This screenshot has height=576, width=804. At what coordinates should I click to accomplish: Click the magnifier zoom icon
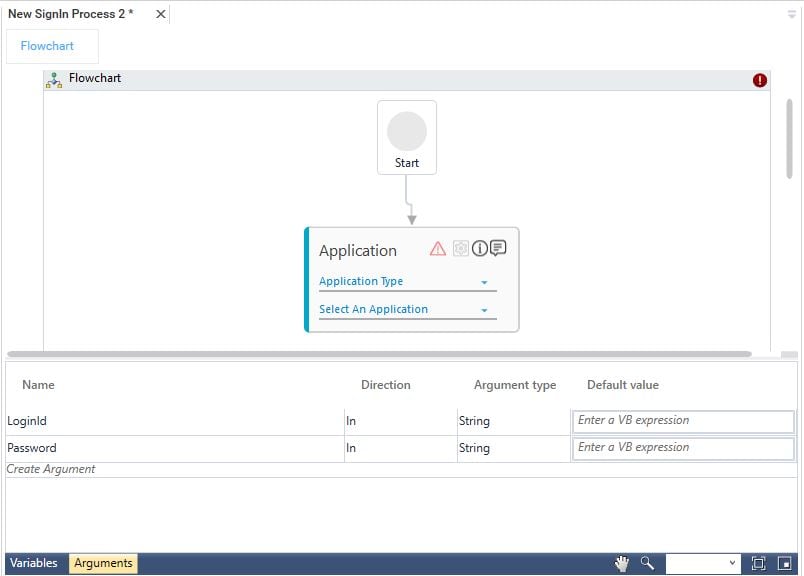tap(647, 564)
